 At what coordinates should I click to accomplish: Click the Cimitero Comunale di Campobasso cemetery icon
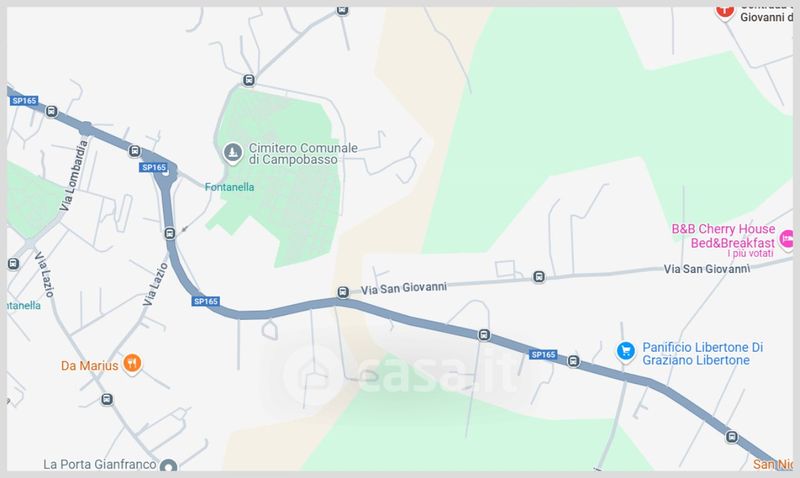point(233,153)
